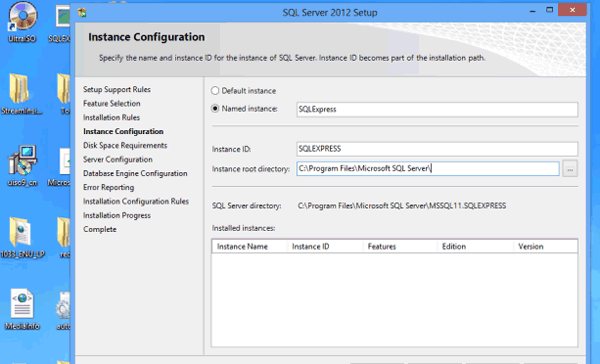The width and height of the screenshot is (600, 364).
Task: Click the Instance root directory field
Action: pos(428,168)
